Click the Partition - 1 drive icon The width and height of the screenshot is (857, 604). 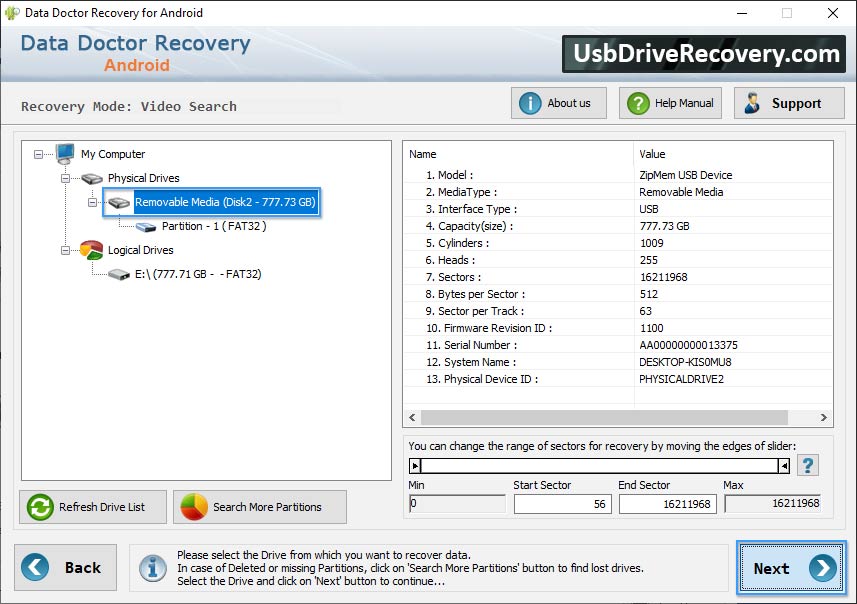(146, 226)
